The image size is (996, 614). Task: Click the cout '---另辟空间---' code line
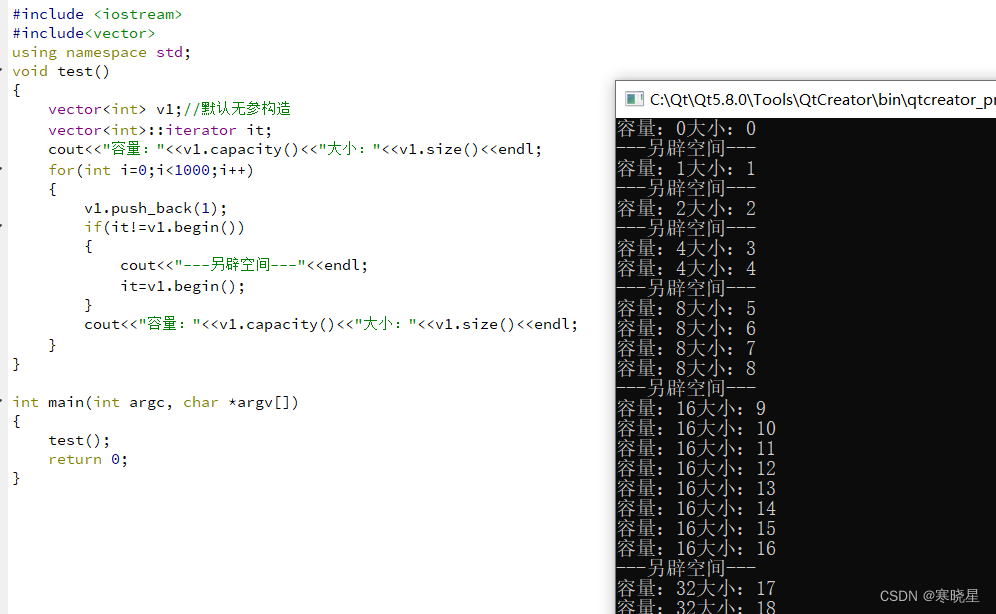click(x=244, y=265)
